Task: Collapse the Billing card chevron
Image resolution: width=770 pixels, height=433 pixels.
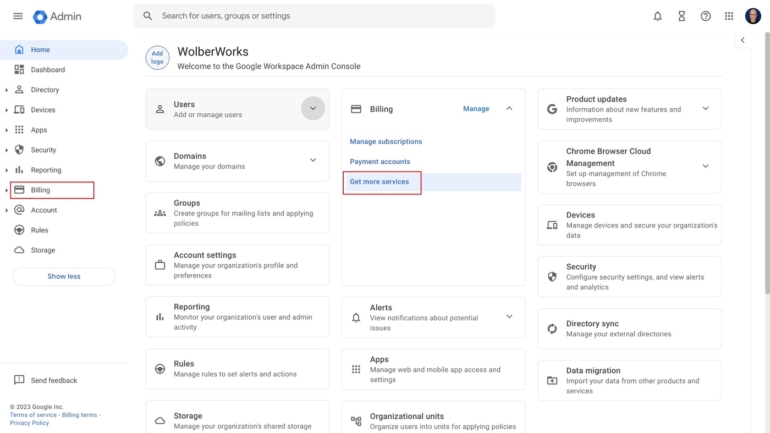Action: (509, 108)
